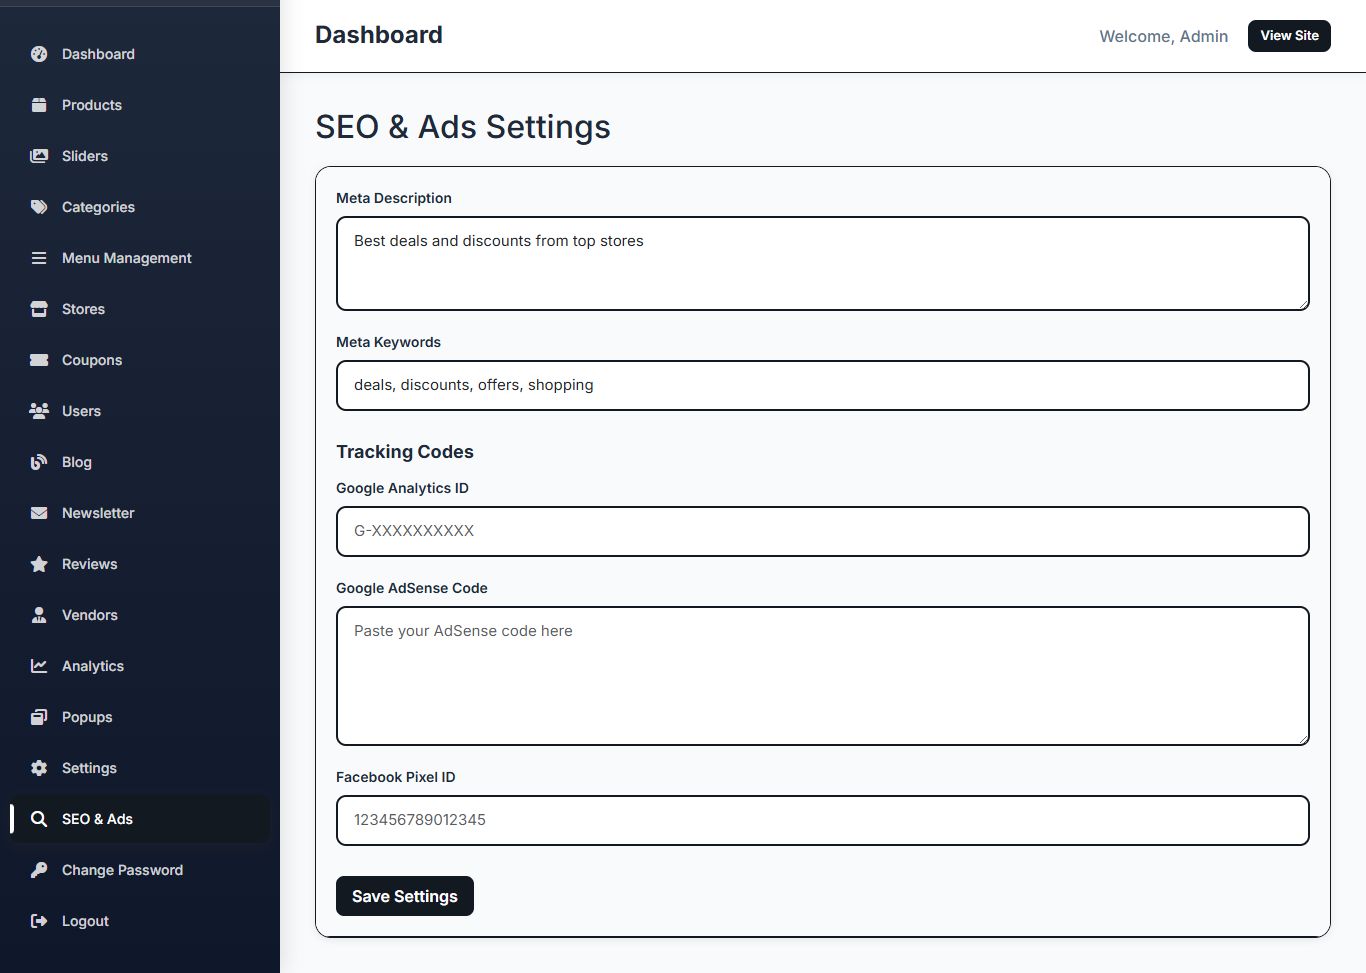Image resolution: width=1366 pixels, height=973 pixels.
Task: Select the Popups sidebar item
Action: 87,717
